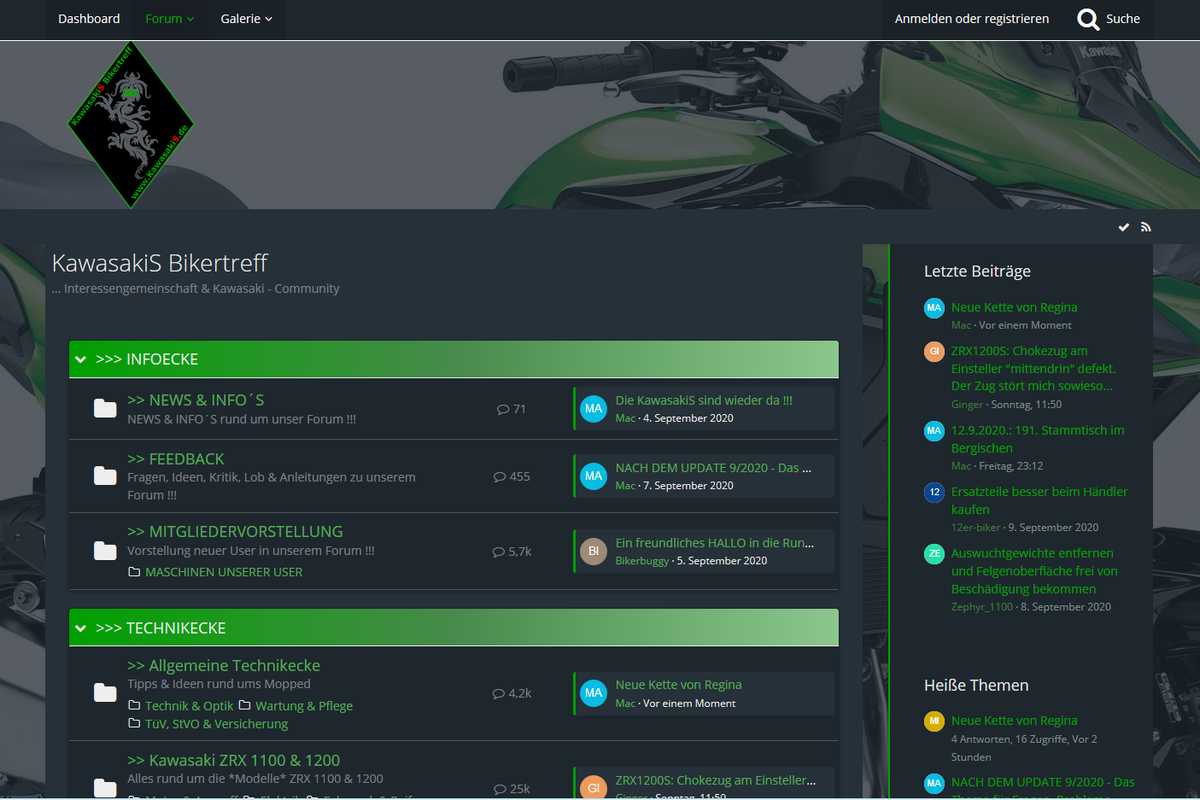Click the 25k posts count text

pyautogui.click(x=520, y=789)
